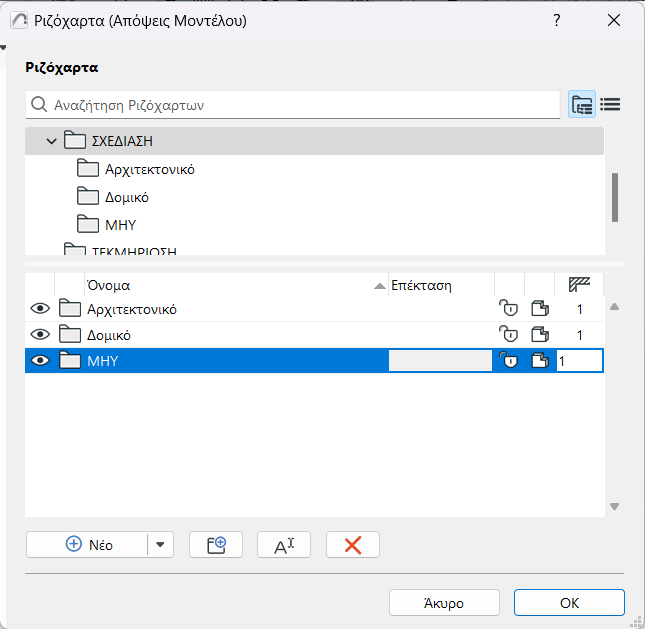This screenshot has width=645, height=629.
Task: Select the Αρχιτεκτονικό folder in the tree
Action: (x=149, y=169)
